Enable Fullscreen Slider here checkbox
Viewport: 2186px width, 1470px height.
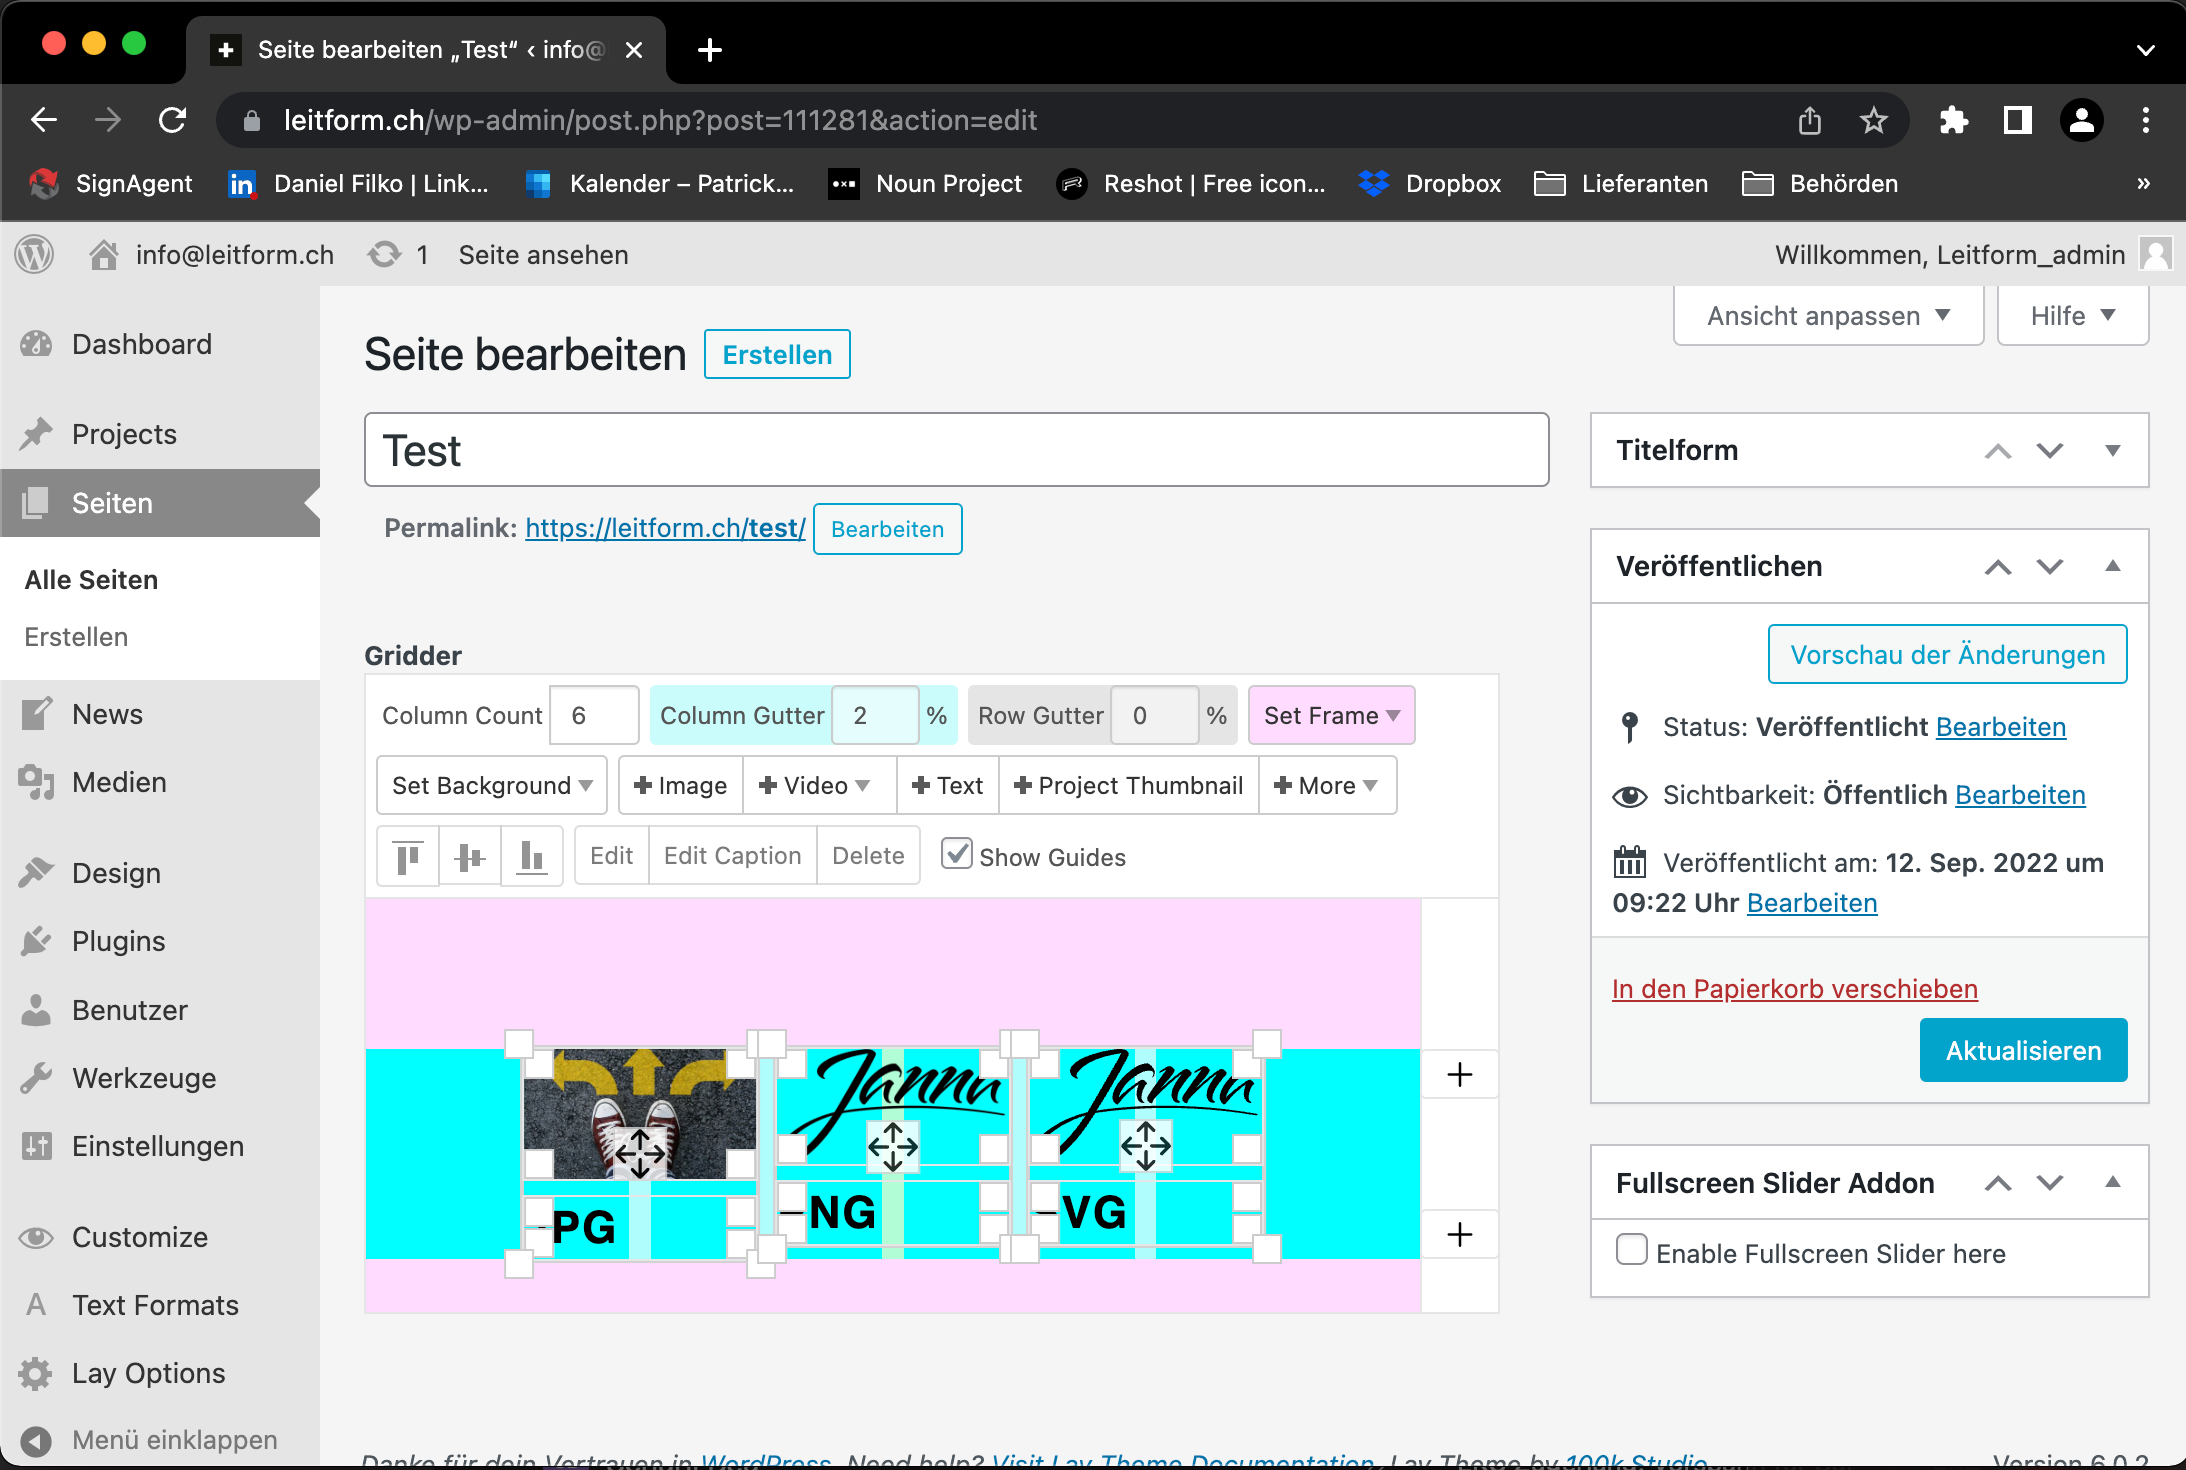coord(1631,1250)
